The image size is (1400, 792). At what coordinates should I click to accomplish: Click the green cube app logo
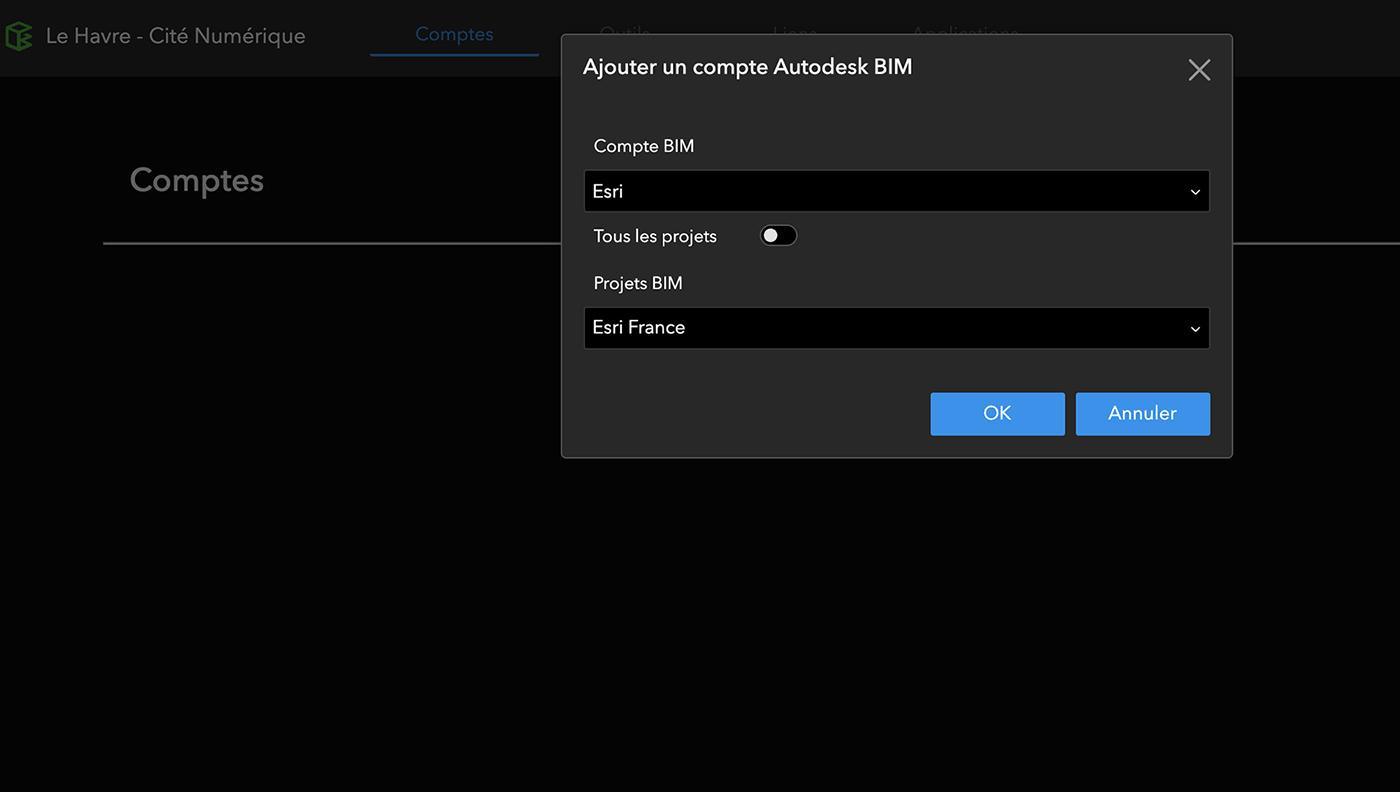coord(19,36)
